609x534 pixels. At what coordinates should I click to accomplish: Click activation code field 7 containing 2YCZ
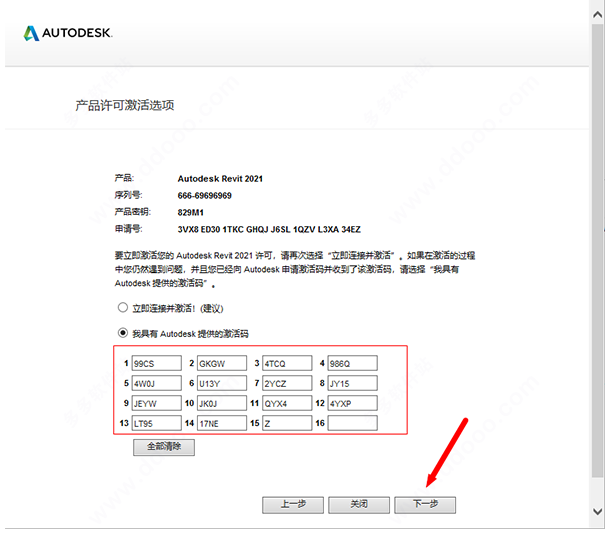[x=287, y=383]
